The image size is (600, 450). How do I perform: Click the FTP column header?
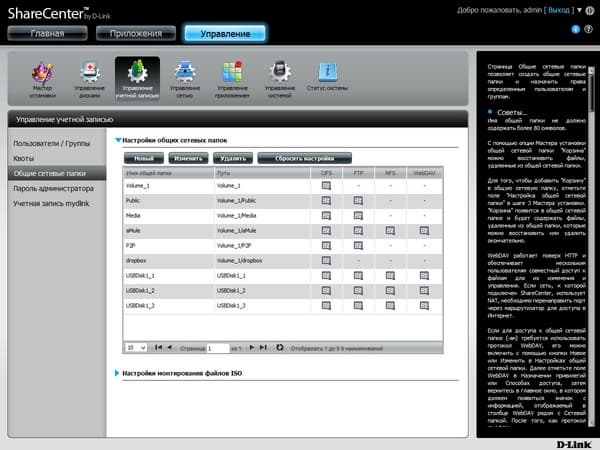tap(359, 173)
